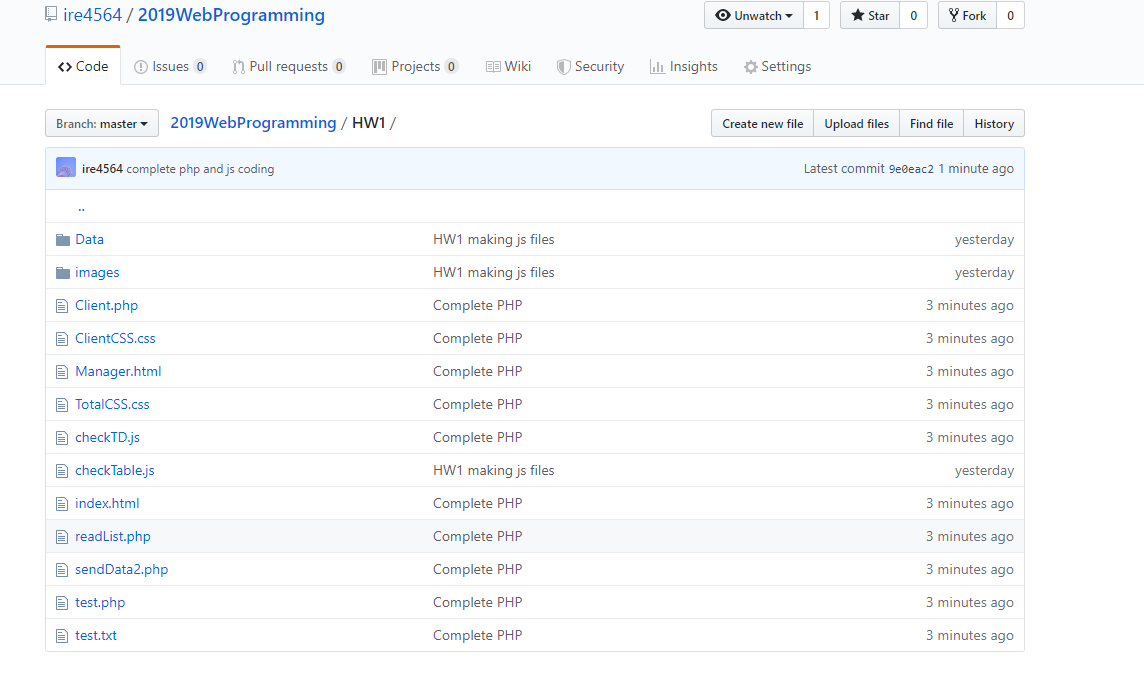Open the index.html file
This screenshot has width=1144, height=696.
[107, 503]
